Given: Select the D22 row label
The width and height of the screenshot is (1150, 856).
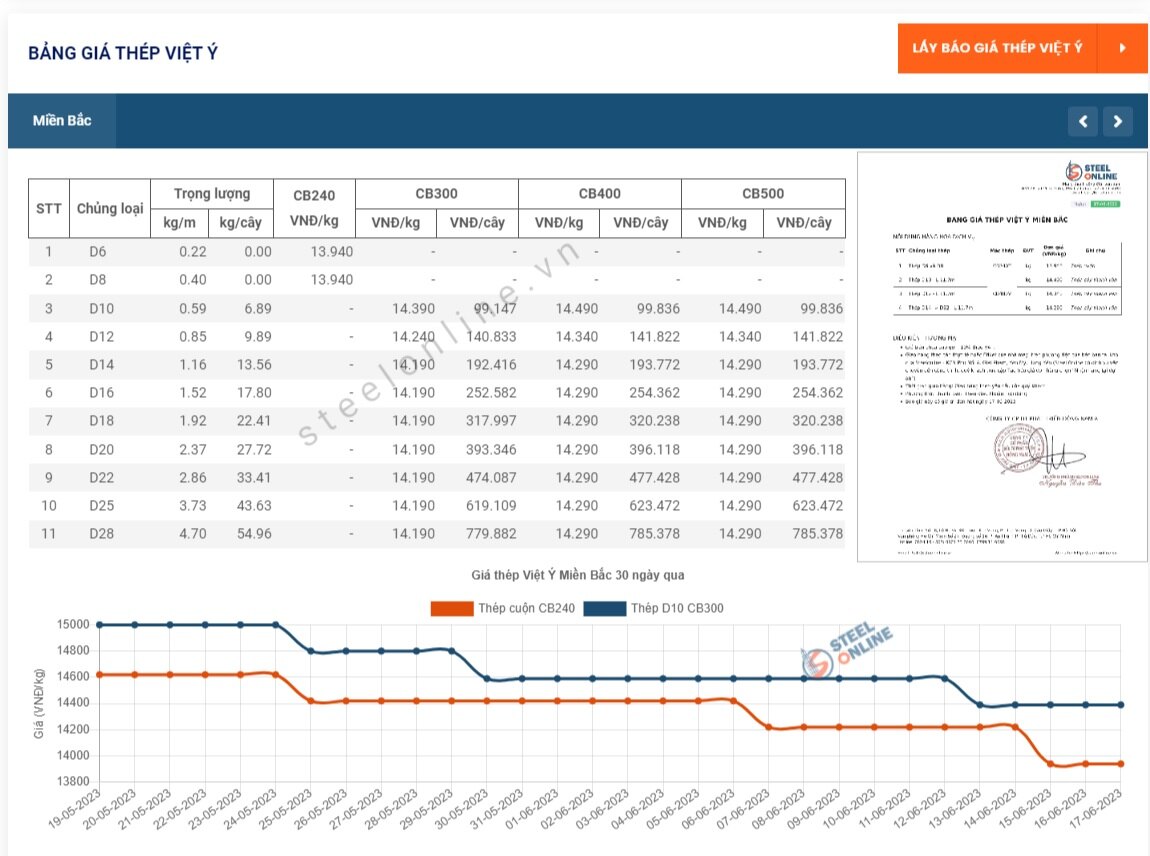Looking at the screenshot, I should click(x=101, y=478).
